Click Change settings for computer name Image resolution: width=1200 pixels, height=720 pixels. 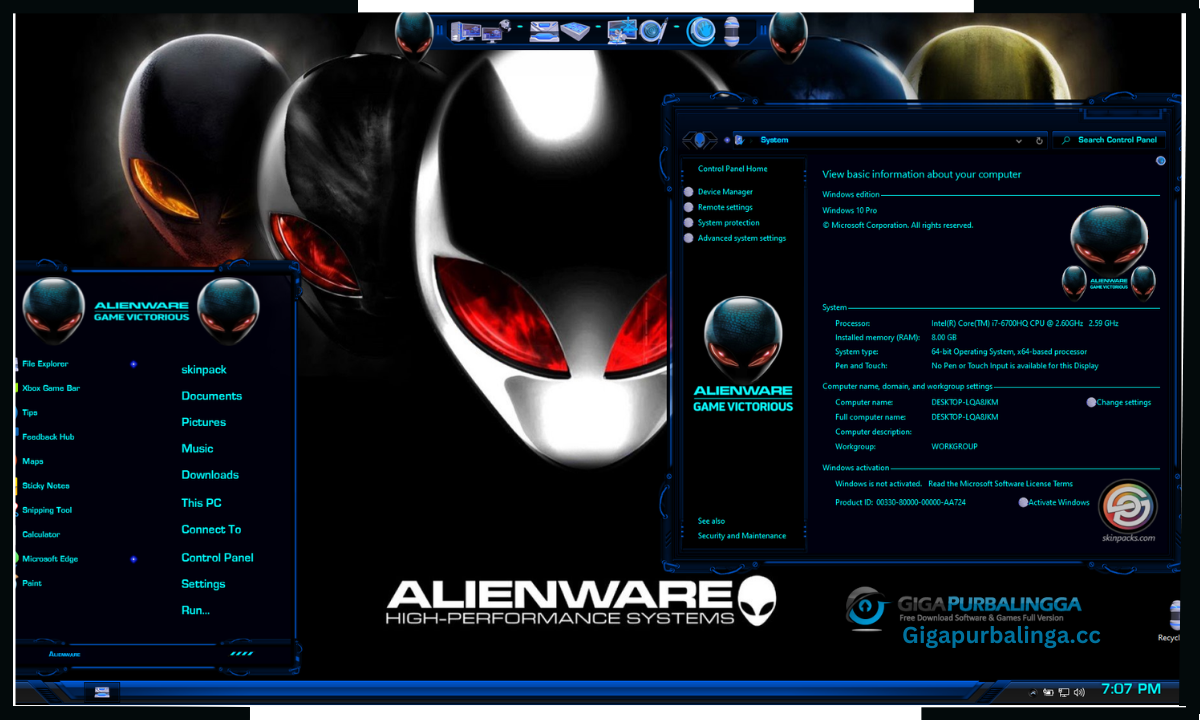click(1124, 402)
